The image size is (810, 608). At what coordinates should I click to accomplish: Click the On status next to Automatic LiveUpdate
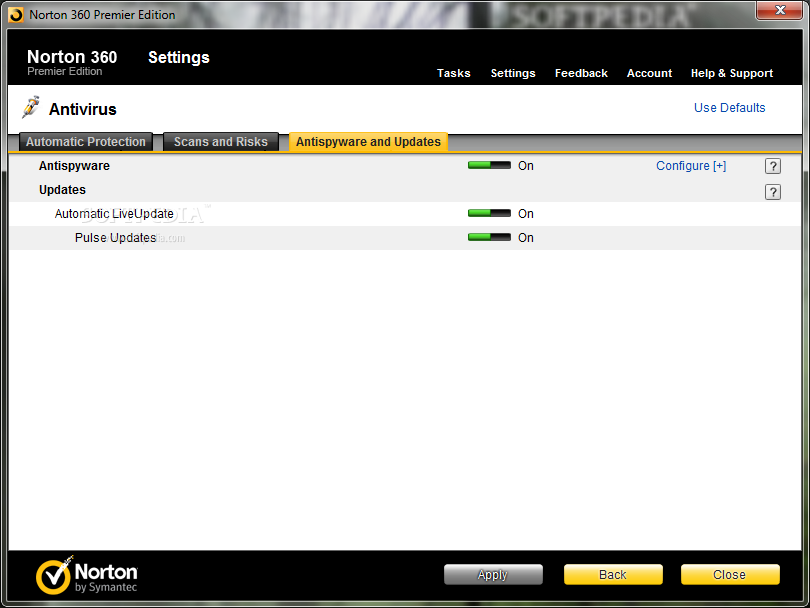tap(526, 214)
